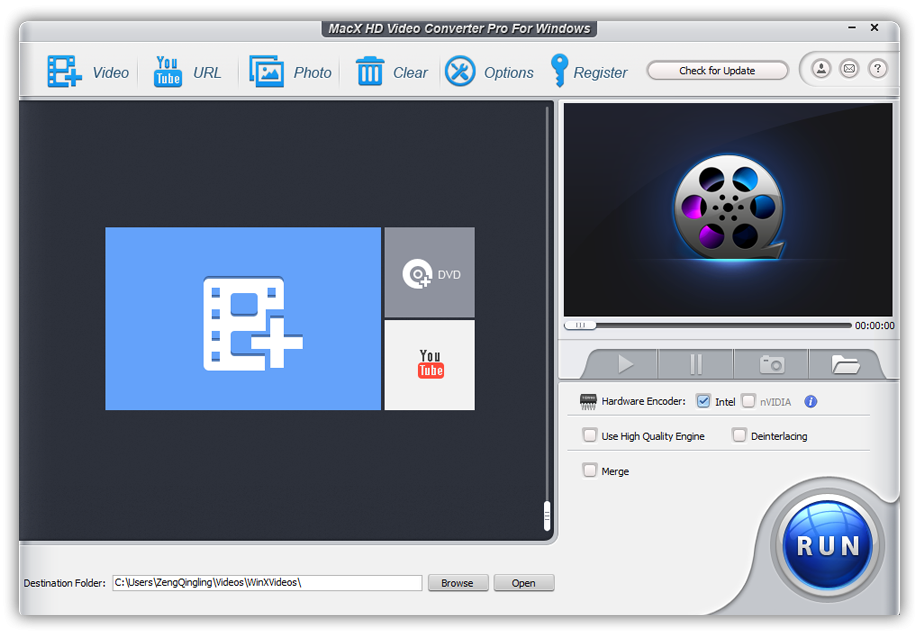Click the URL toolbar label
Screen dimensions: 915x635
[x=207, y=72]
